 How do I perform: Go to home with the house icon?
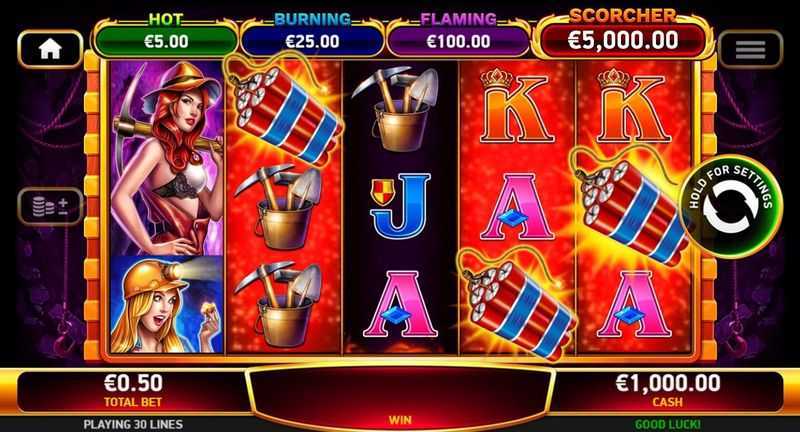50,49
